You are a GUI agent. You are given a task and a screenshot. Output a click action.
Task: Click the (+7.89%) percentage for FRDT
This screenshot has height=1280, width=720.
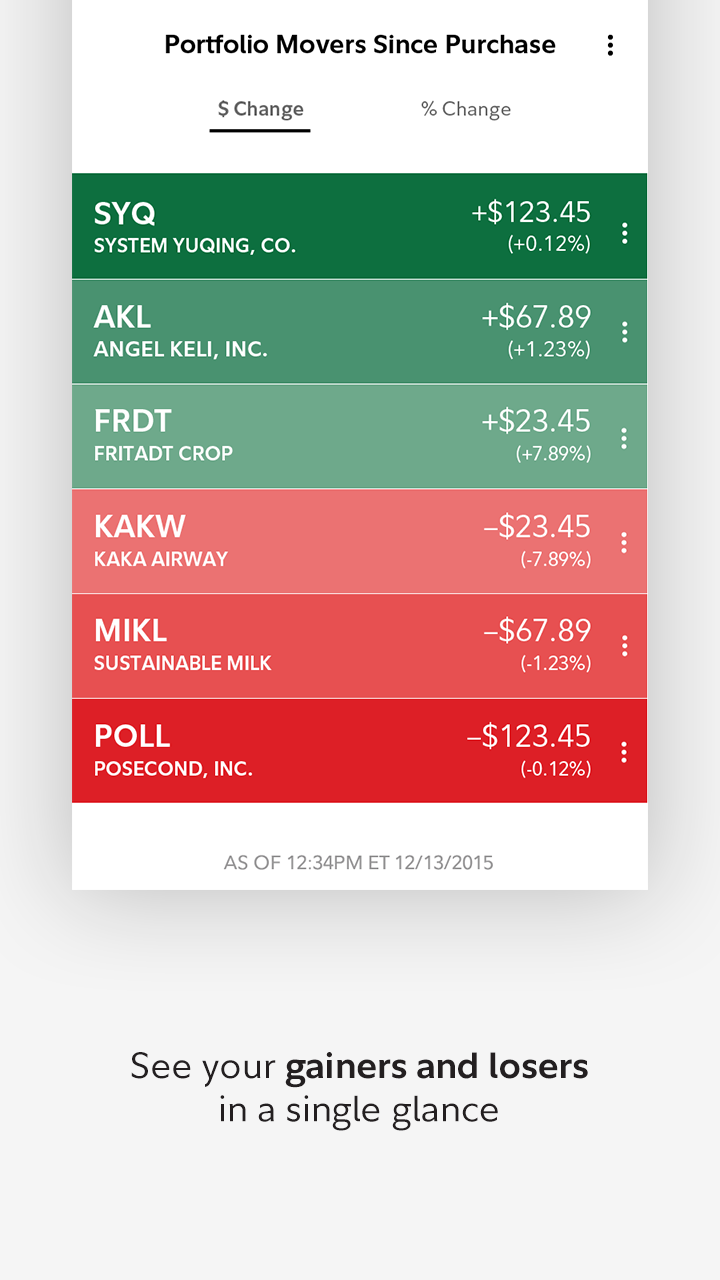[553, 454]
